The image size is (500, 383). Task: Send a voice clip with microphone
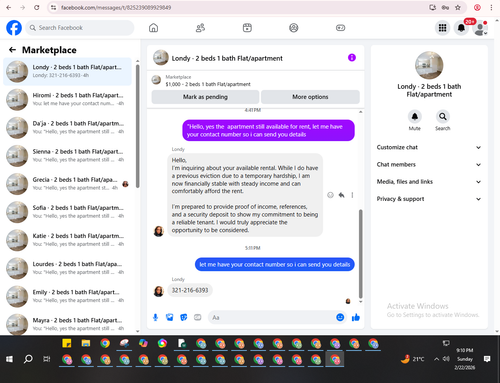(155, 317)
